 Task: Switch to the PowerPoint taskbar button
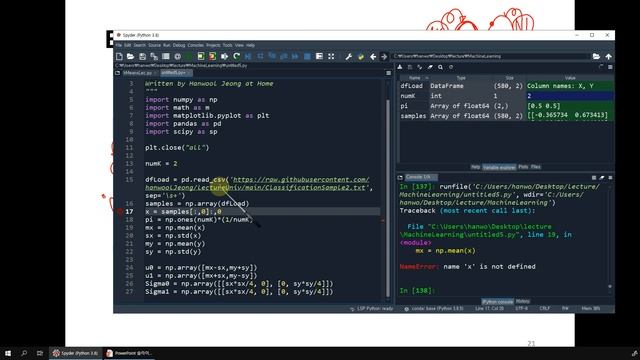129,353
